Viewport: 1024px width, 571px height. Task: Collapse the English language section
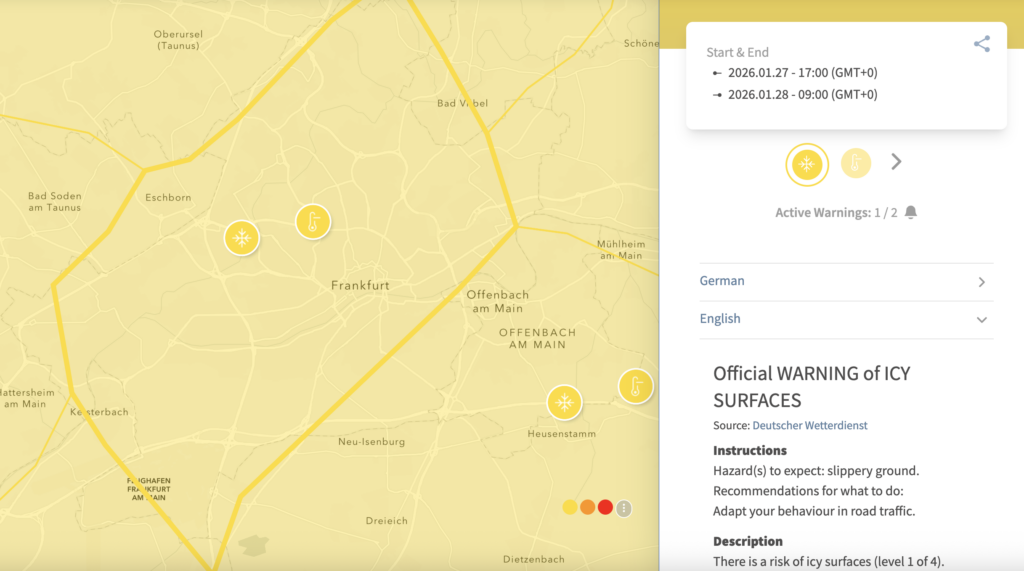tap(845, 319)
